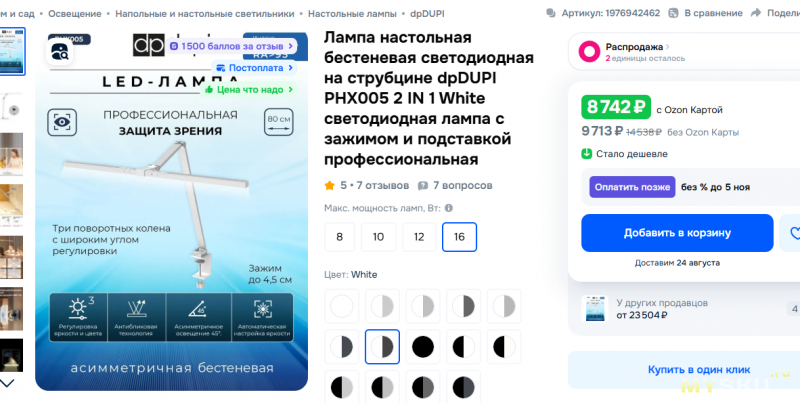This screenshot has width=800, height=403.
Task: Select 8 watt power option
Action: [339, 237]
